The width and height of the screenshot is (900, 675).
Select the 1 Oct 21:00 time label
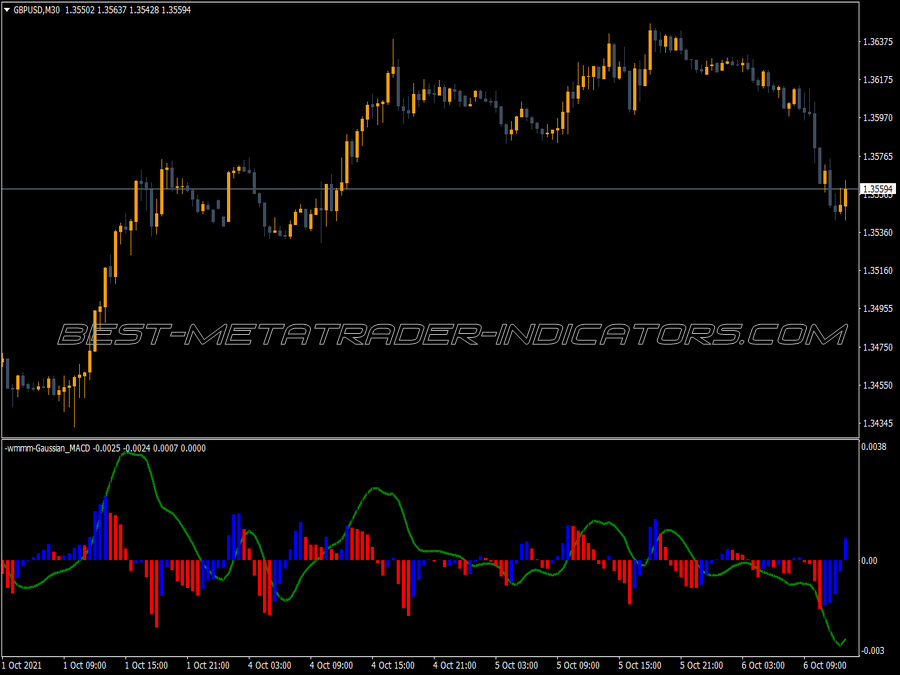[208, 665]
